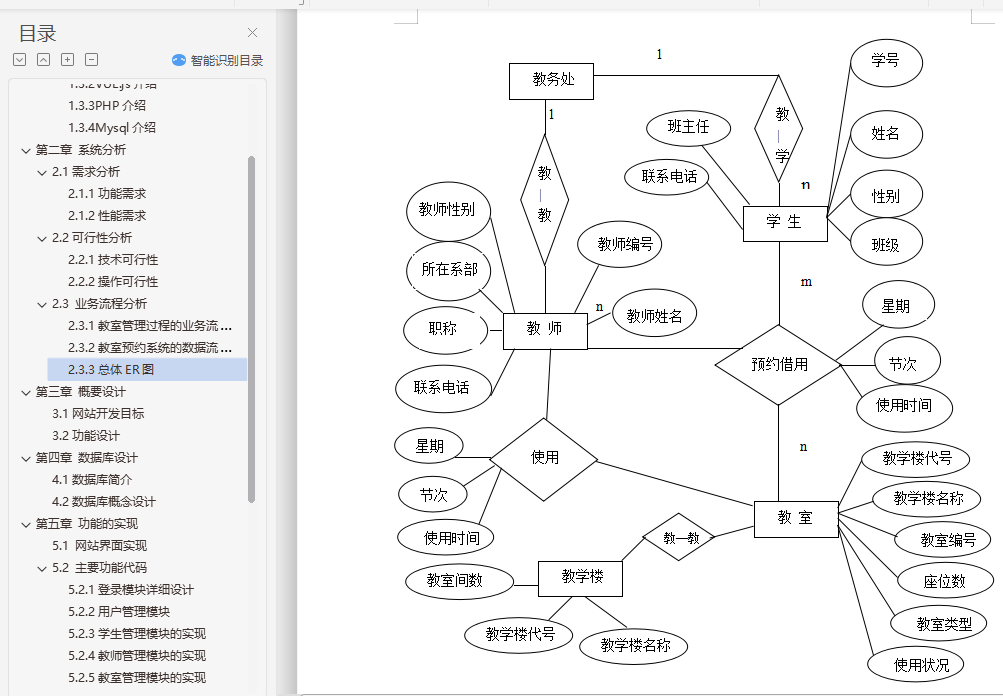Go to 5.2 主要功能代码 section
Viewport: 1003px width, 696px height.
pos(99,567)
